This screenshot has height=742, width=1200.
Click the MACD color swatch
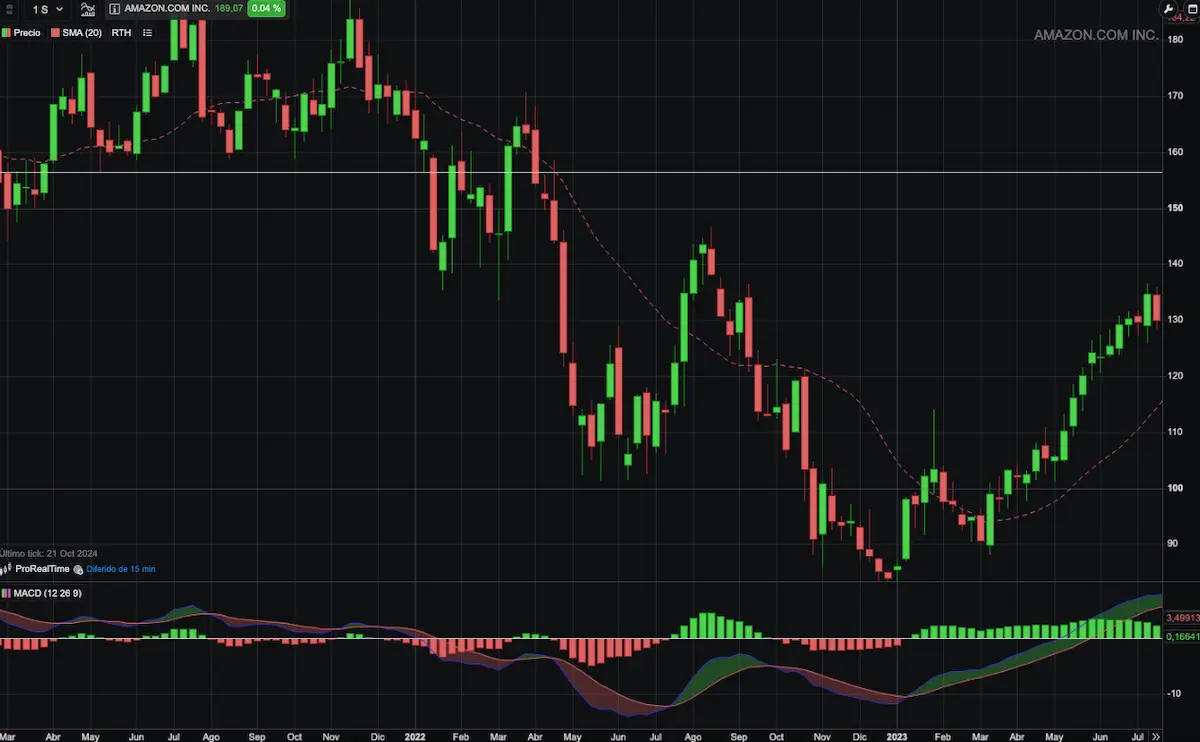(6, 593)
